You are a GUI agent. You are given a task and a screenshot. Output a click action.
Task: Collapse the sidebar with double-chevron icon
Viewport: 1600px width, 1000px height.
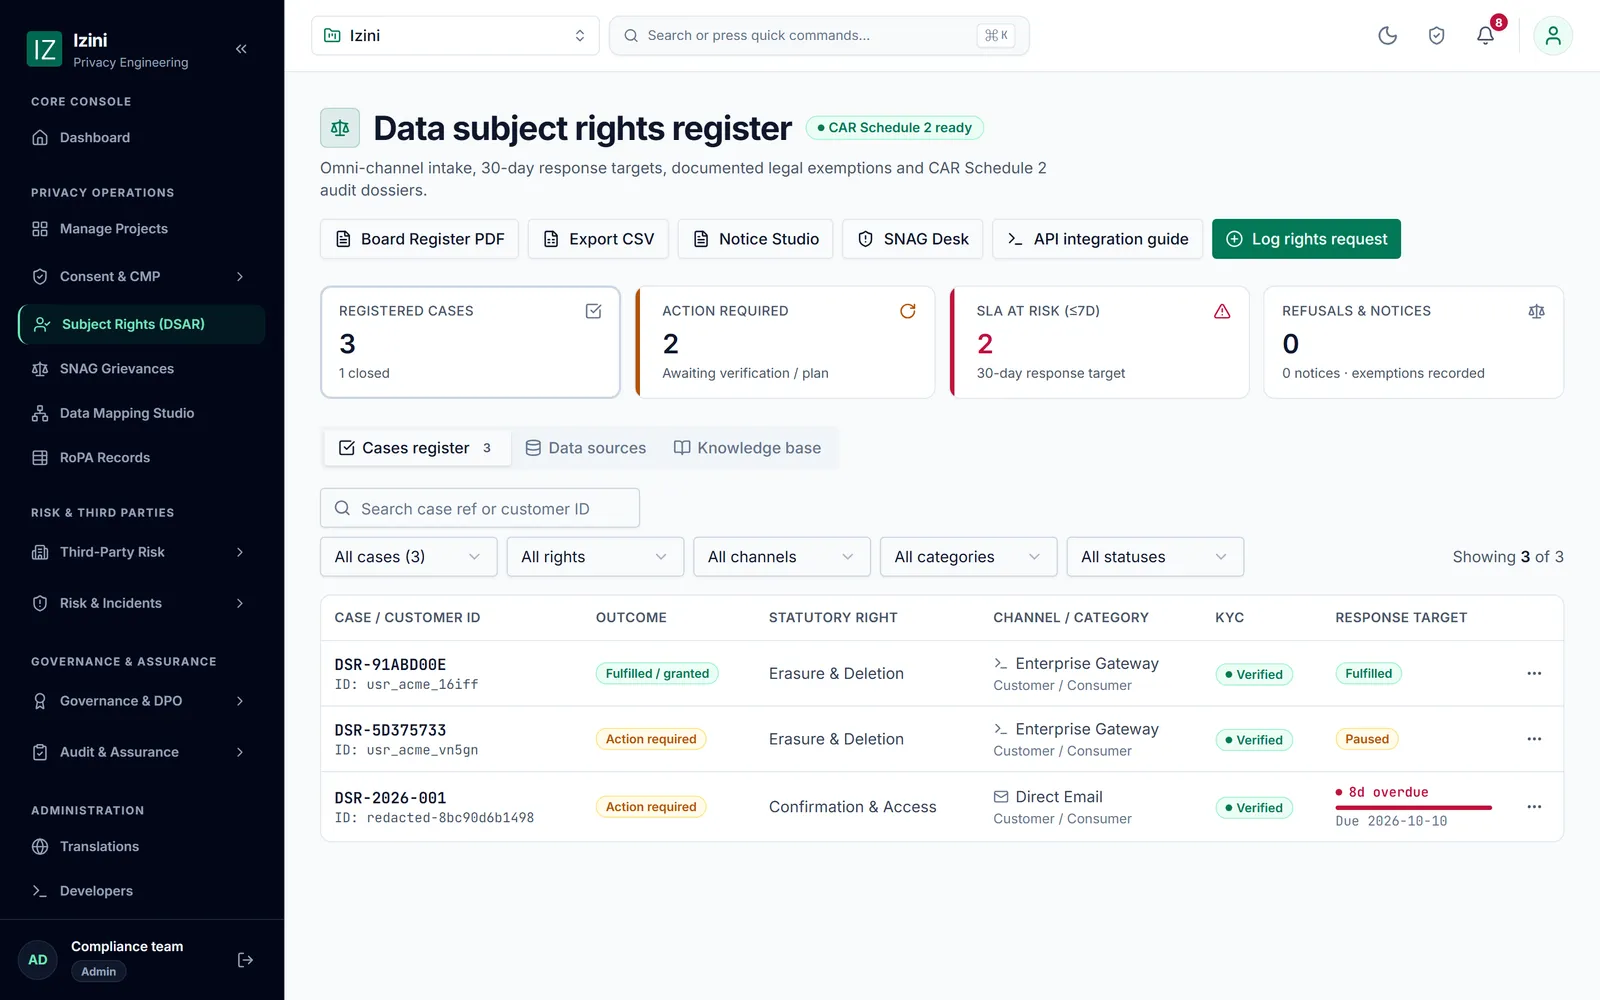pyautogui.click(x=241, y=49)
